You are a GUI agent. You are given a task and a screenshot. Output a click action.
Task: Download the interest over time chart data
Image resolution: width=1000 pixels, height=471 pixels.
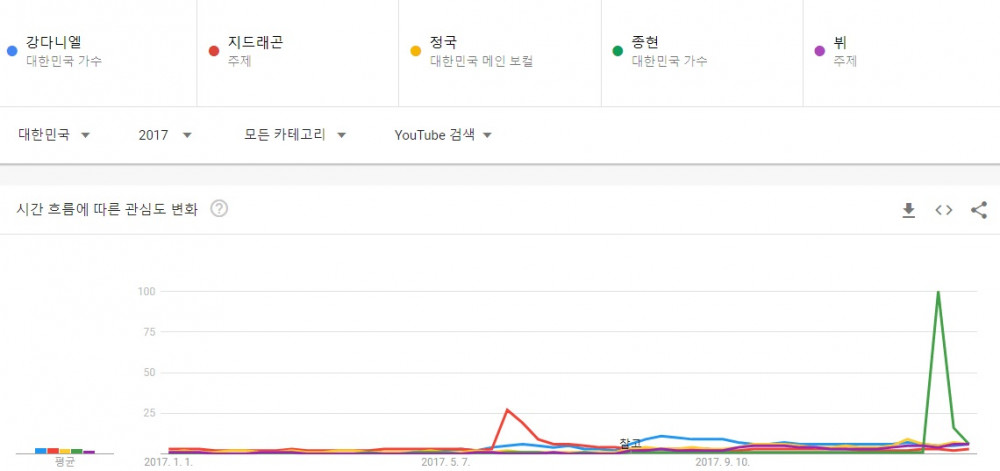tap(908, 210)
